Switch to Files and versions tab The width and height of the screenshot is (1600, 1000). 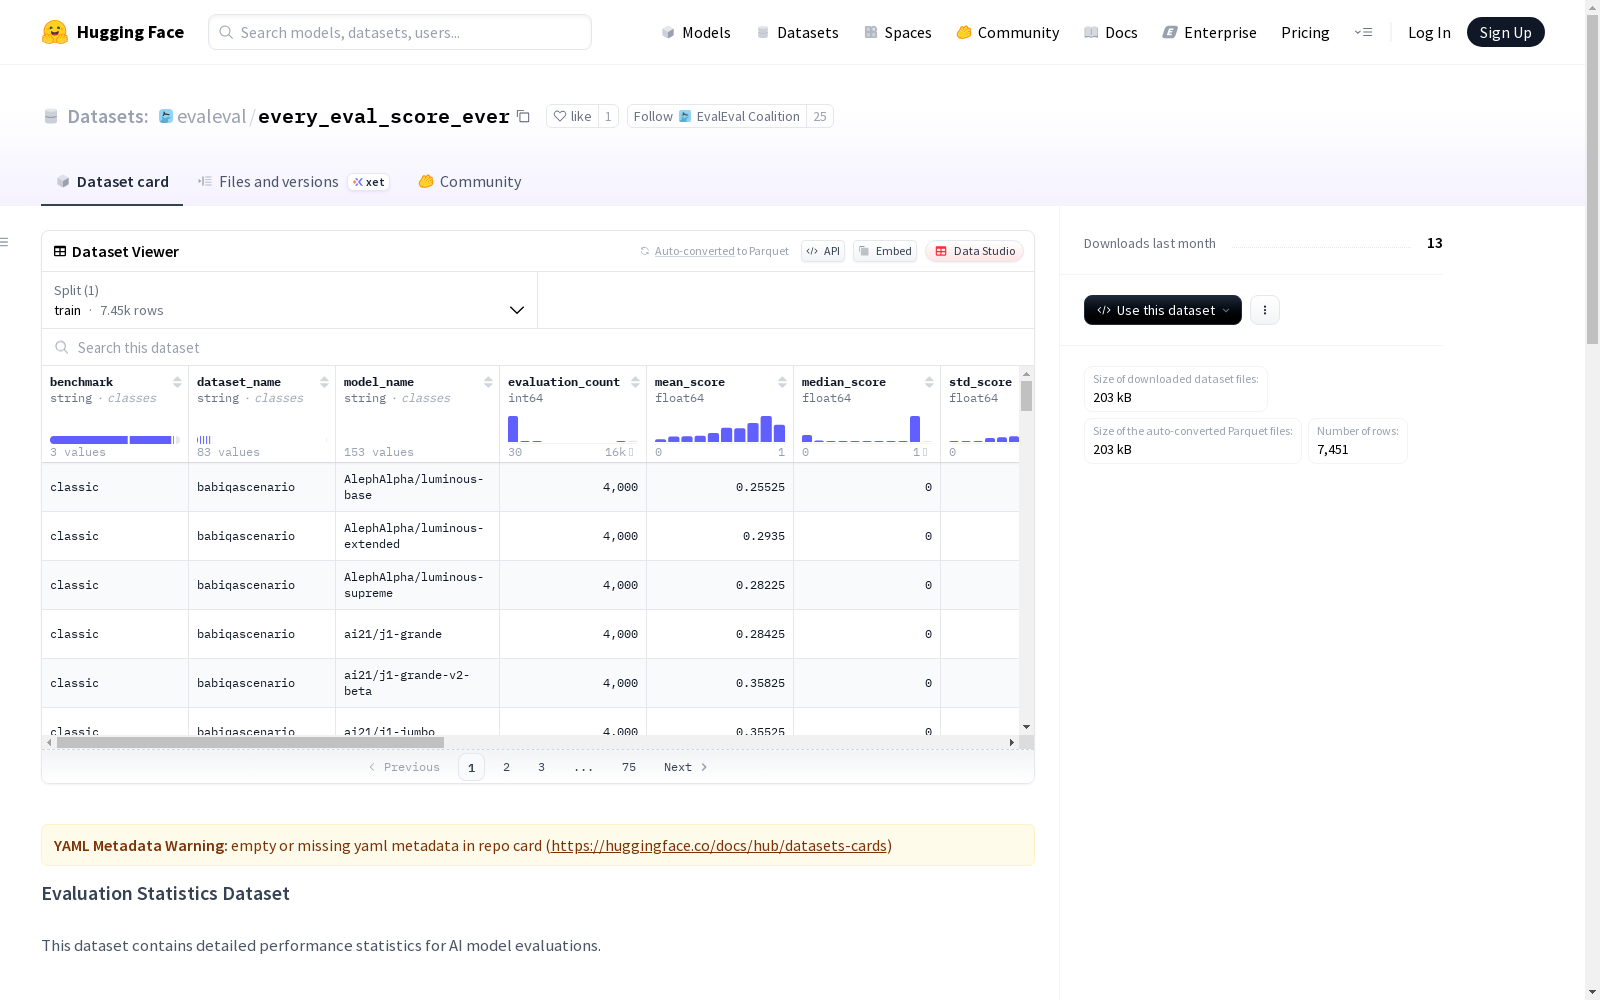(x=293, y=182)
